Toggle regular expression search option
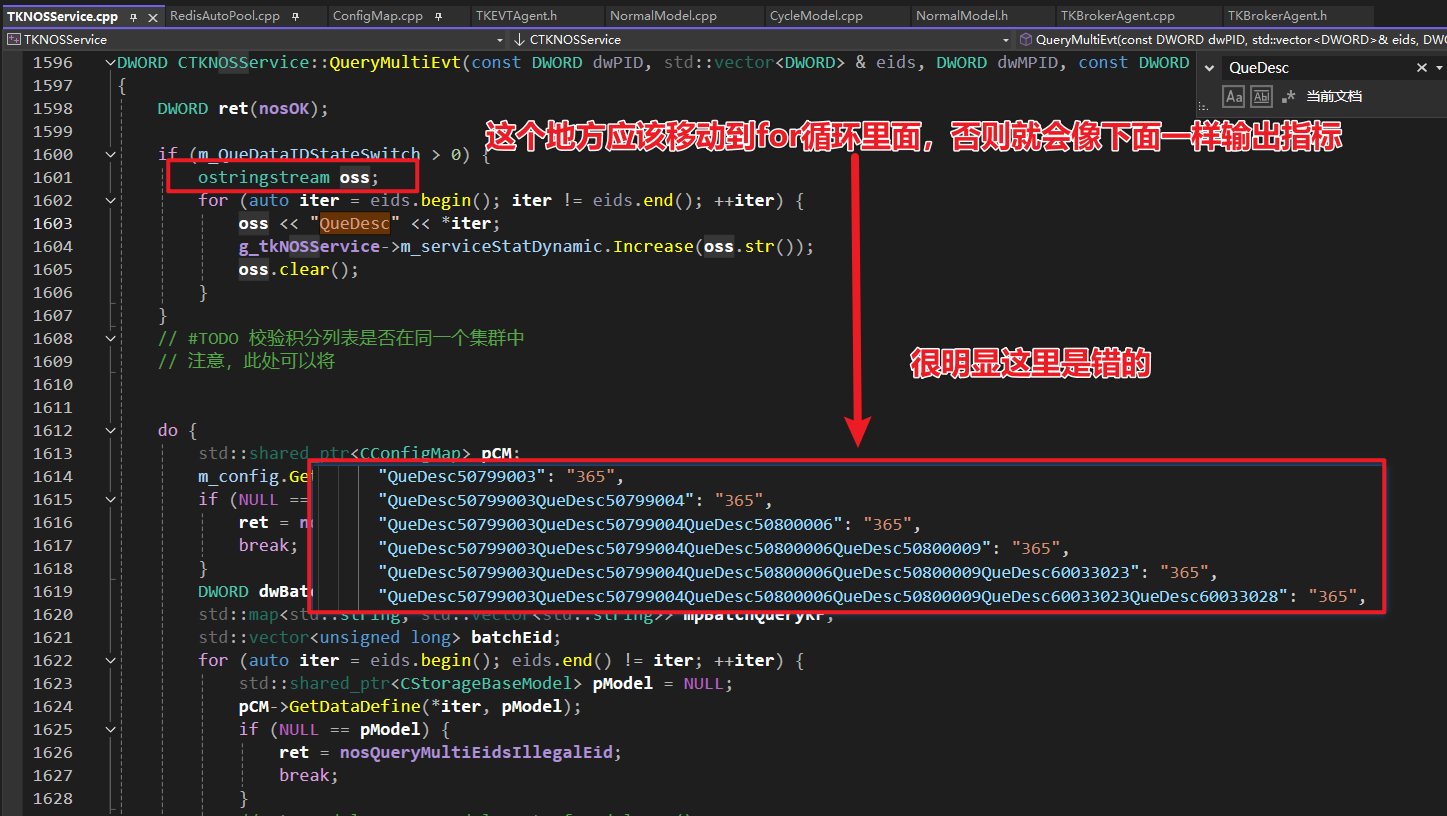 pyautogui.click(x=1288, y=97)
